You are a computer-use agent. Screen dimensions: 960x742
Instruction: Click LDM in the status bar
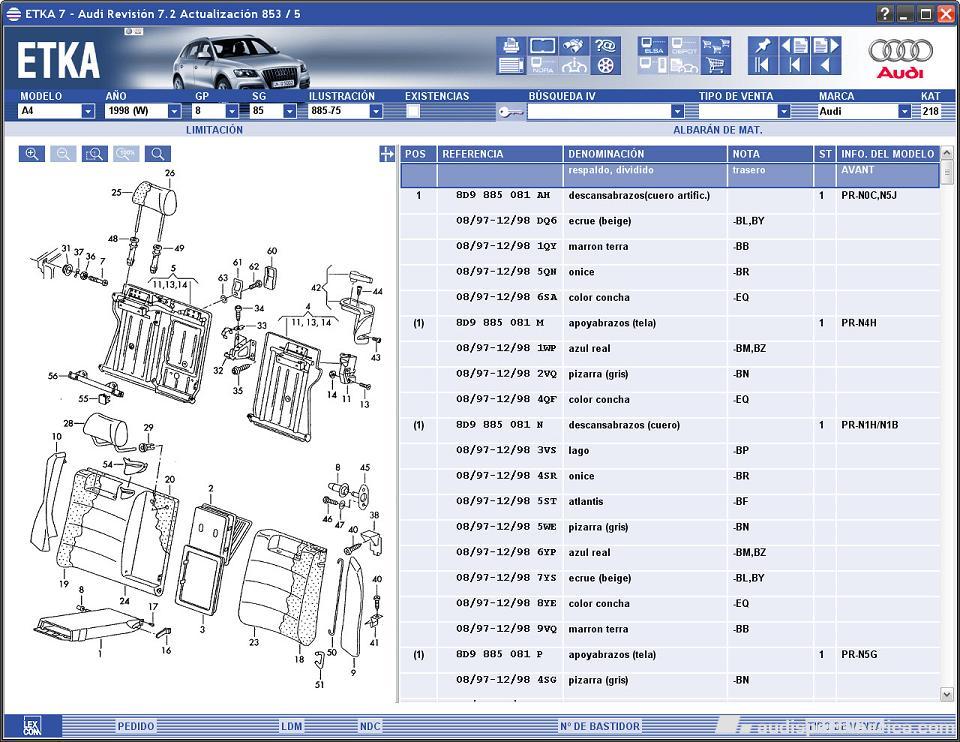(291, 726)
